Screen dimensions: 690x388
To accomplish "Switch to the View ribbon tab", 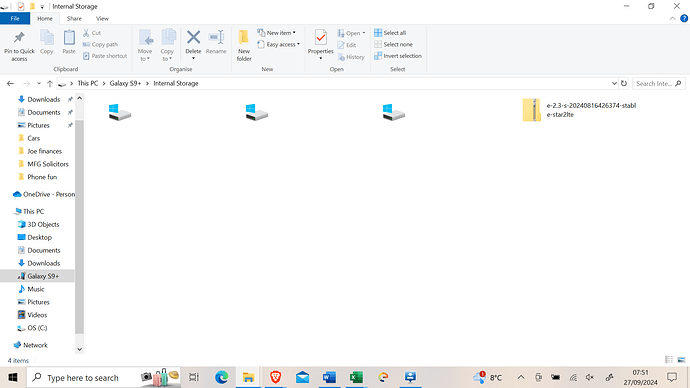I will click(102, 18).
